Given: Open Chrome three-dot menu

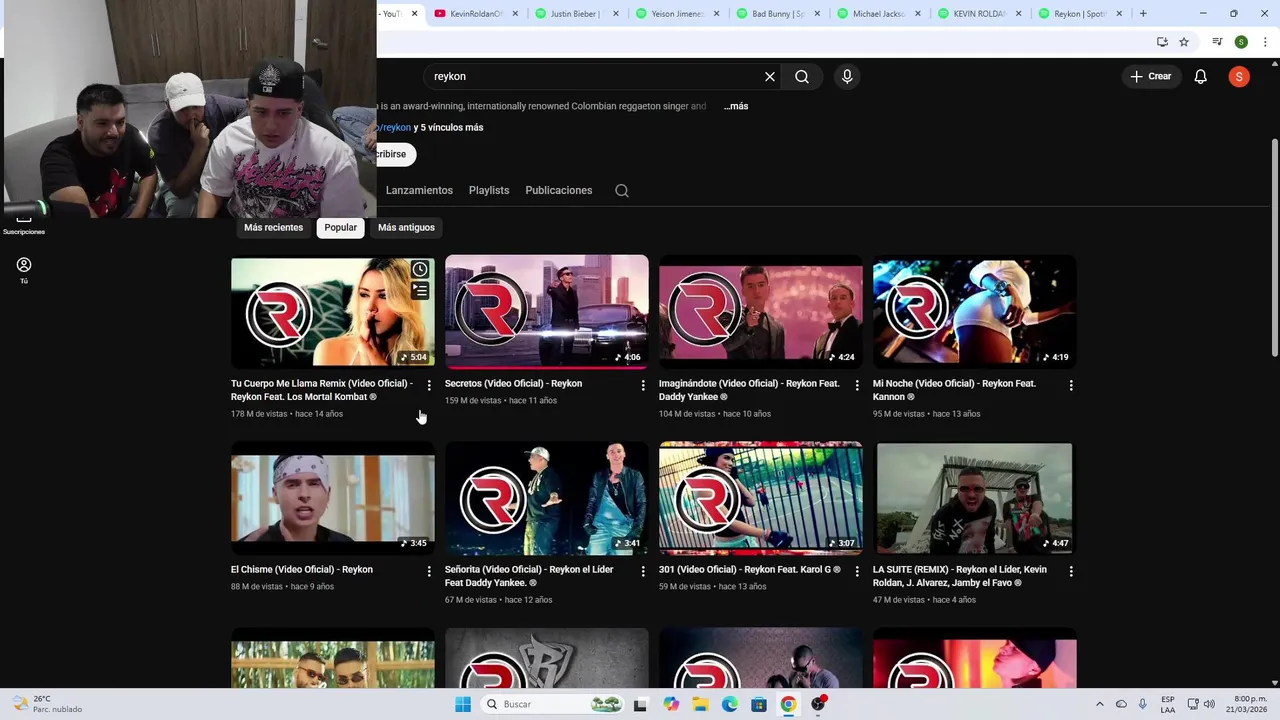Looking at the screenshot, I should tap(1263, 42).
